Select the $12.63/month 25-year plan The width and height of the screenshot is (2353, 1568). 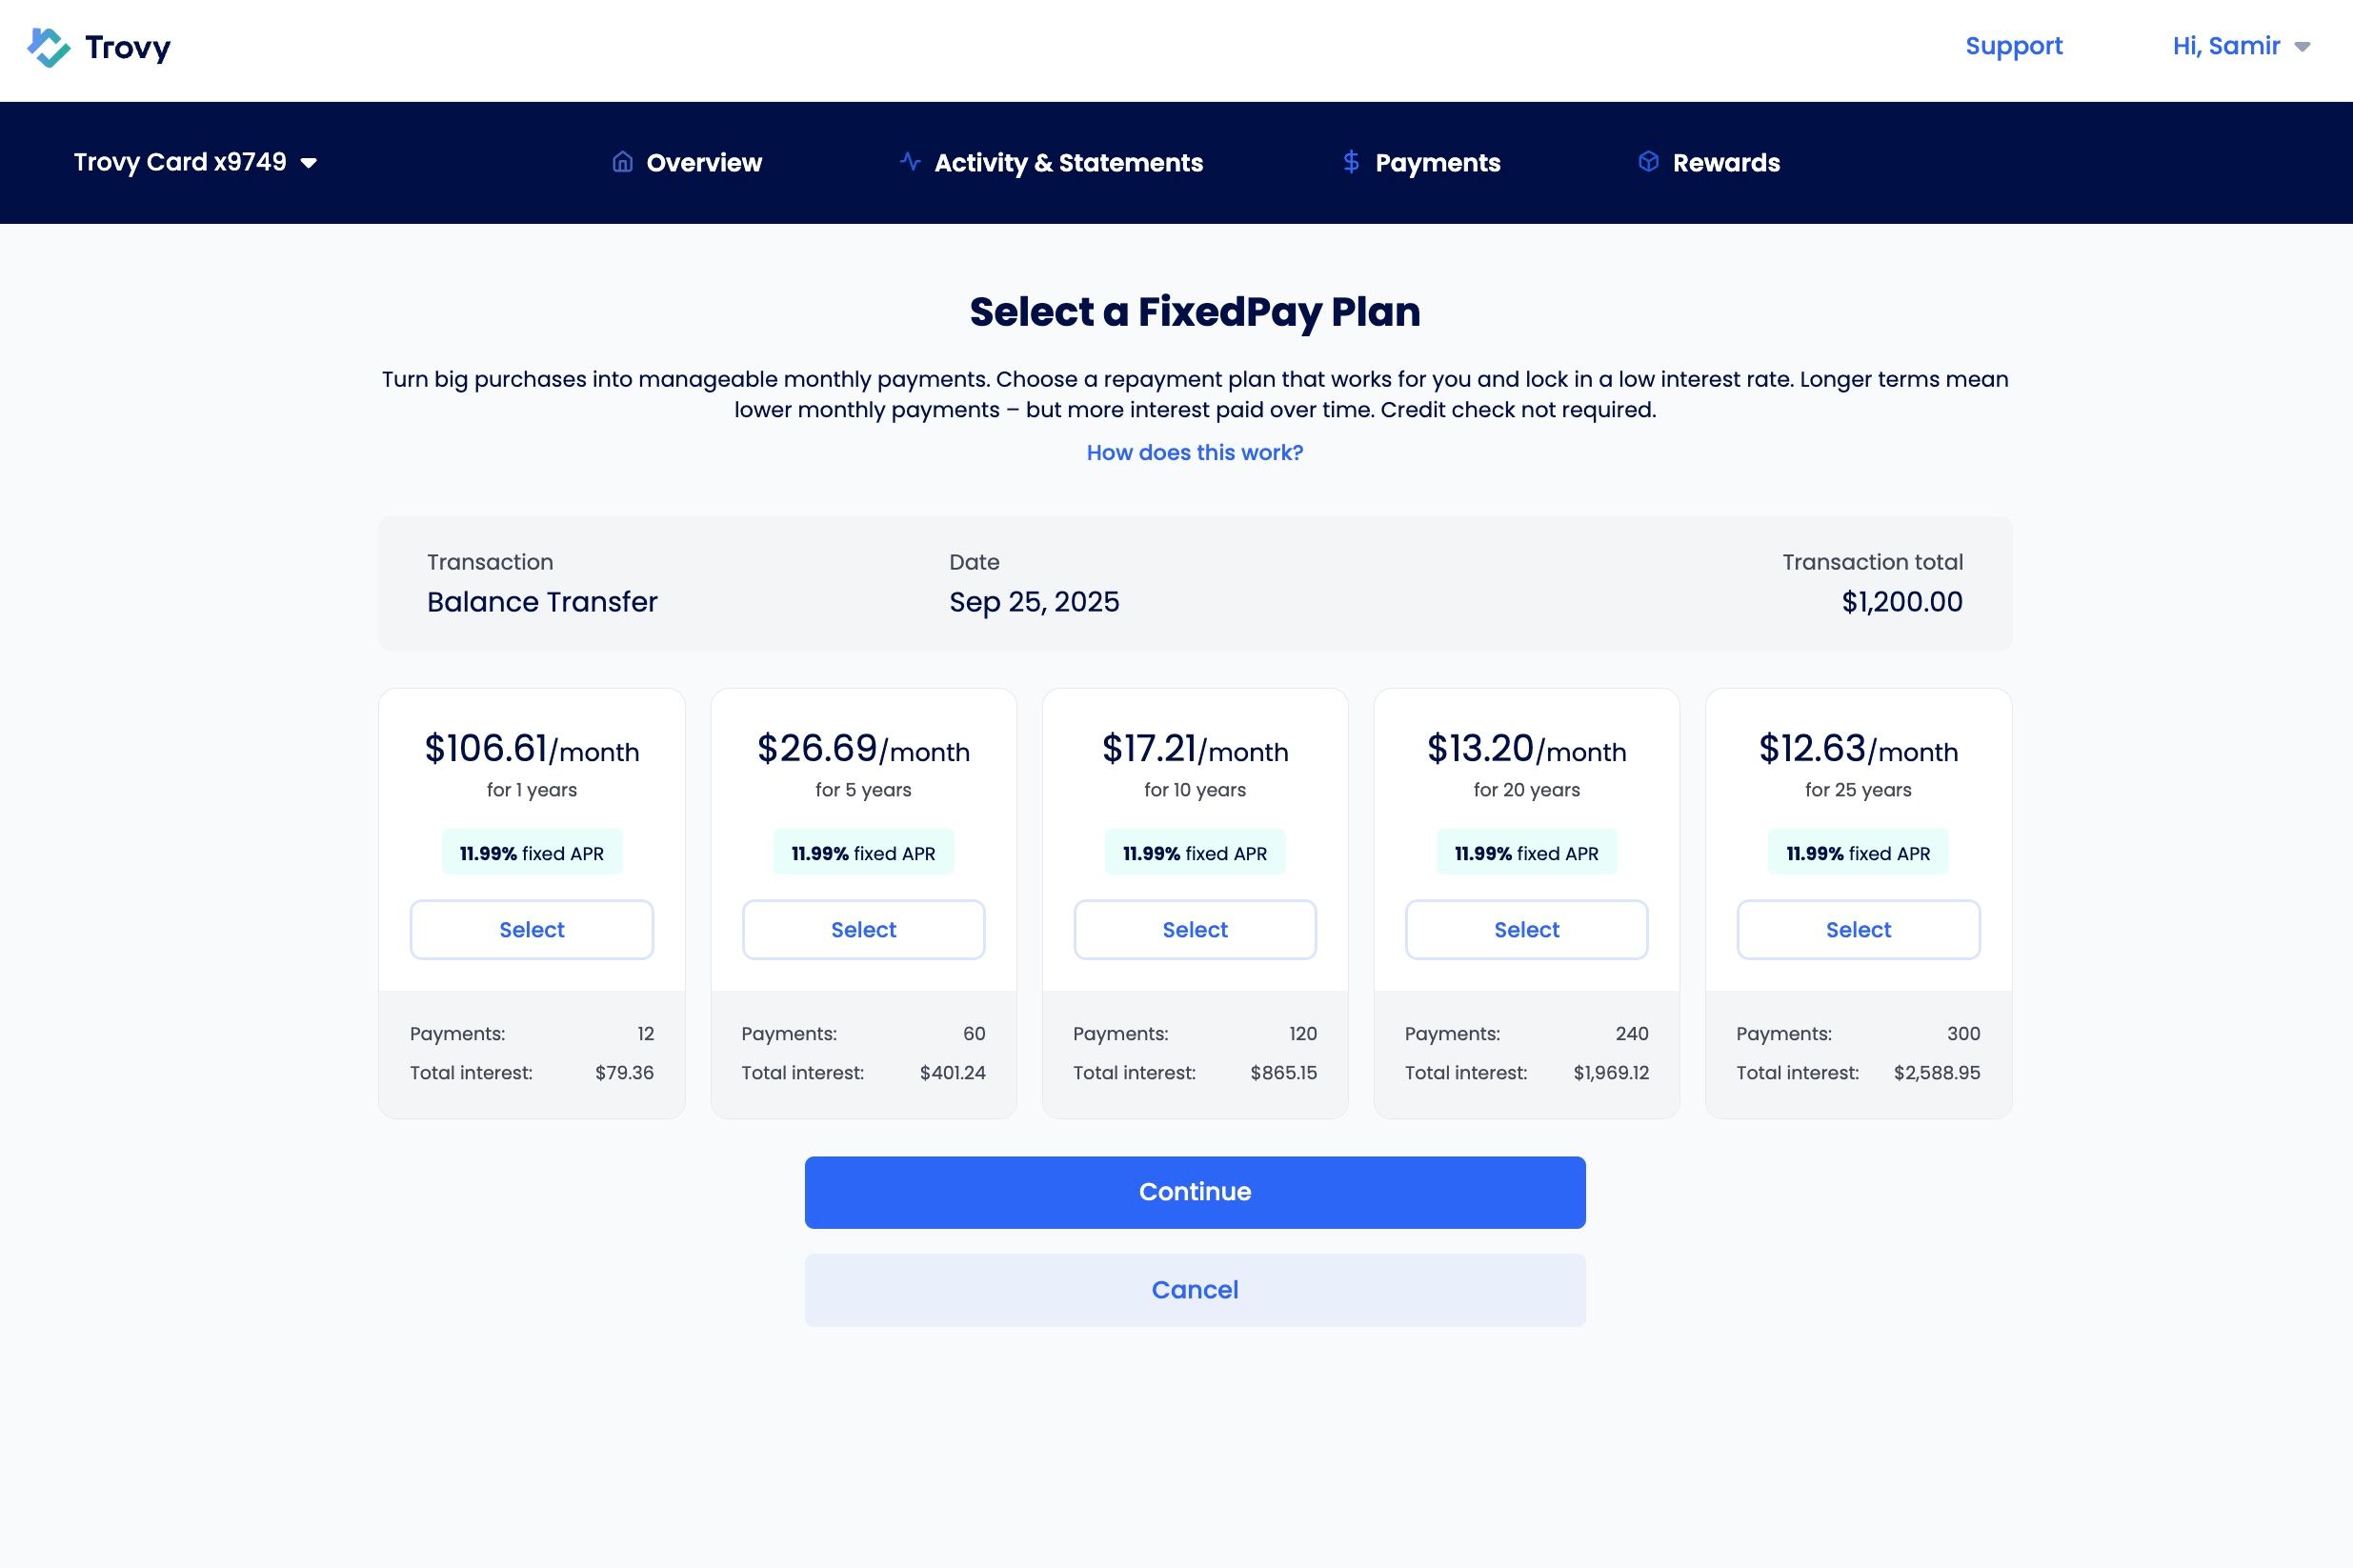[1857, 929]
